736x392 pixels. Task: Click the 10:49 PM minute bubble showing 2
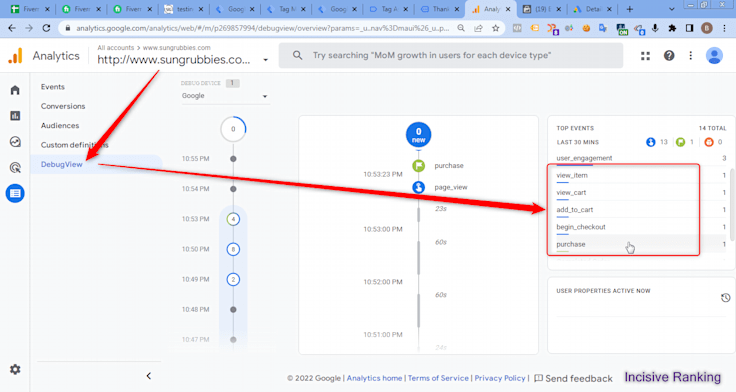click(x=233, y=279)
